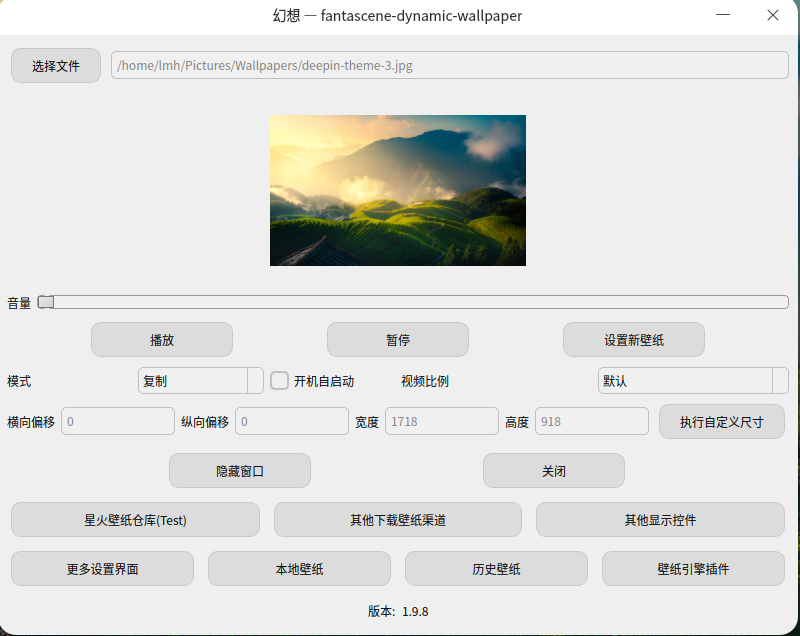Click the wallpaper preview thumbnail
Viewport: 800px width, 636px height.
pos(397,190)
